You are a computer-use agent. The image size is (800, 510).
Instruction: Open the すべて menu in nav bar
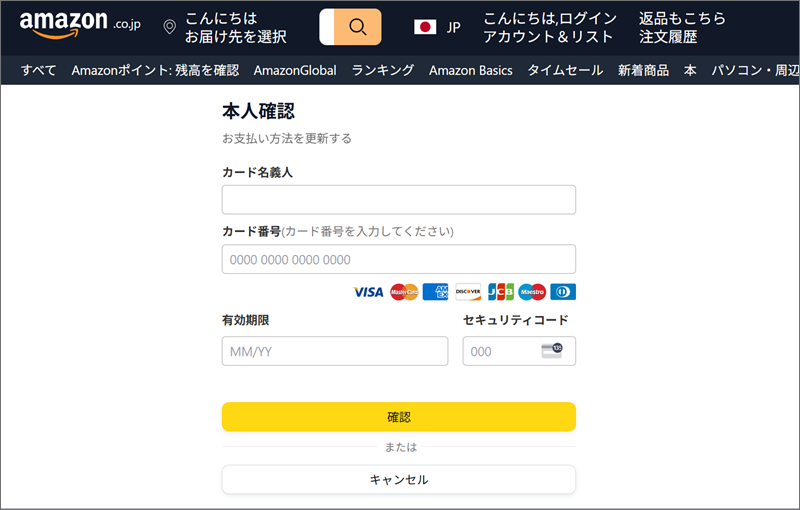[x=38, y=70]
